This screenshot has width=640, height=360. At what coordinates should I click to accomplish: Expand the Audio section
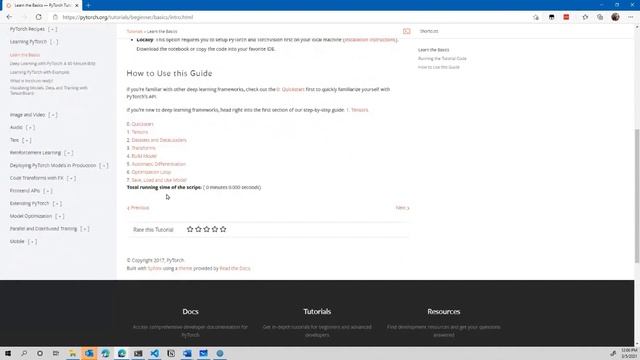click(x=30, y=127)
